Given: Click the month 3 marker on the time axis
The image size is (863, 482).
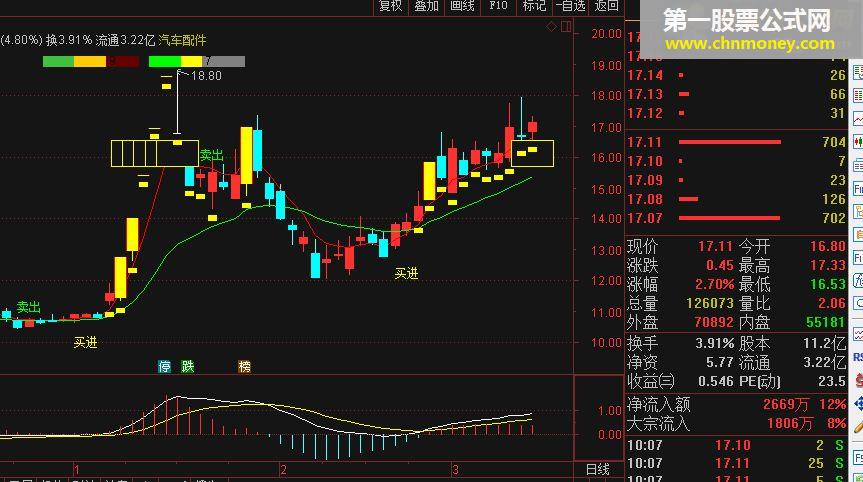Looking at the screenshot, I should click(455, 470).
